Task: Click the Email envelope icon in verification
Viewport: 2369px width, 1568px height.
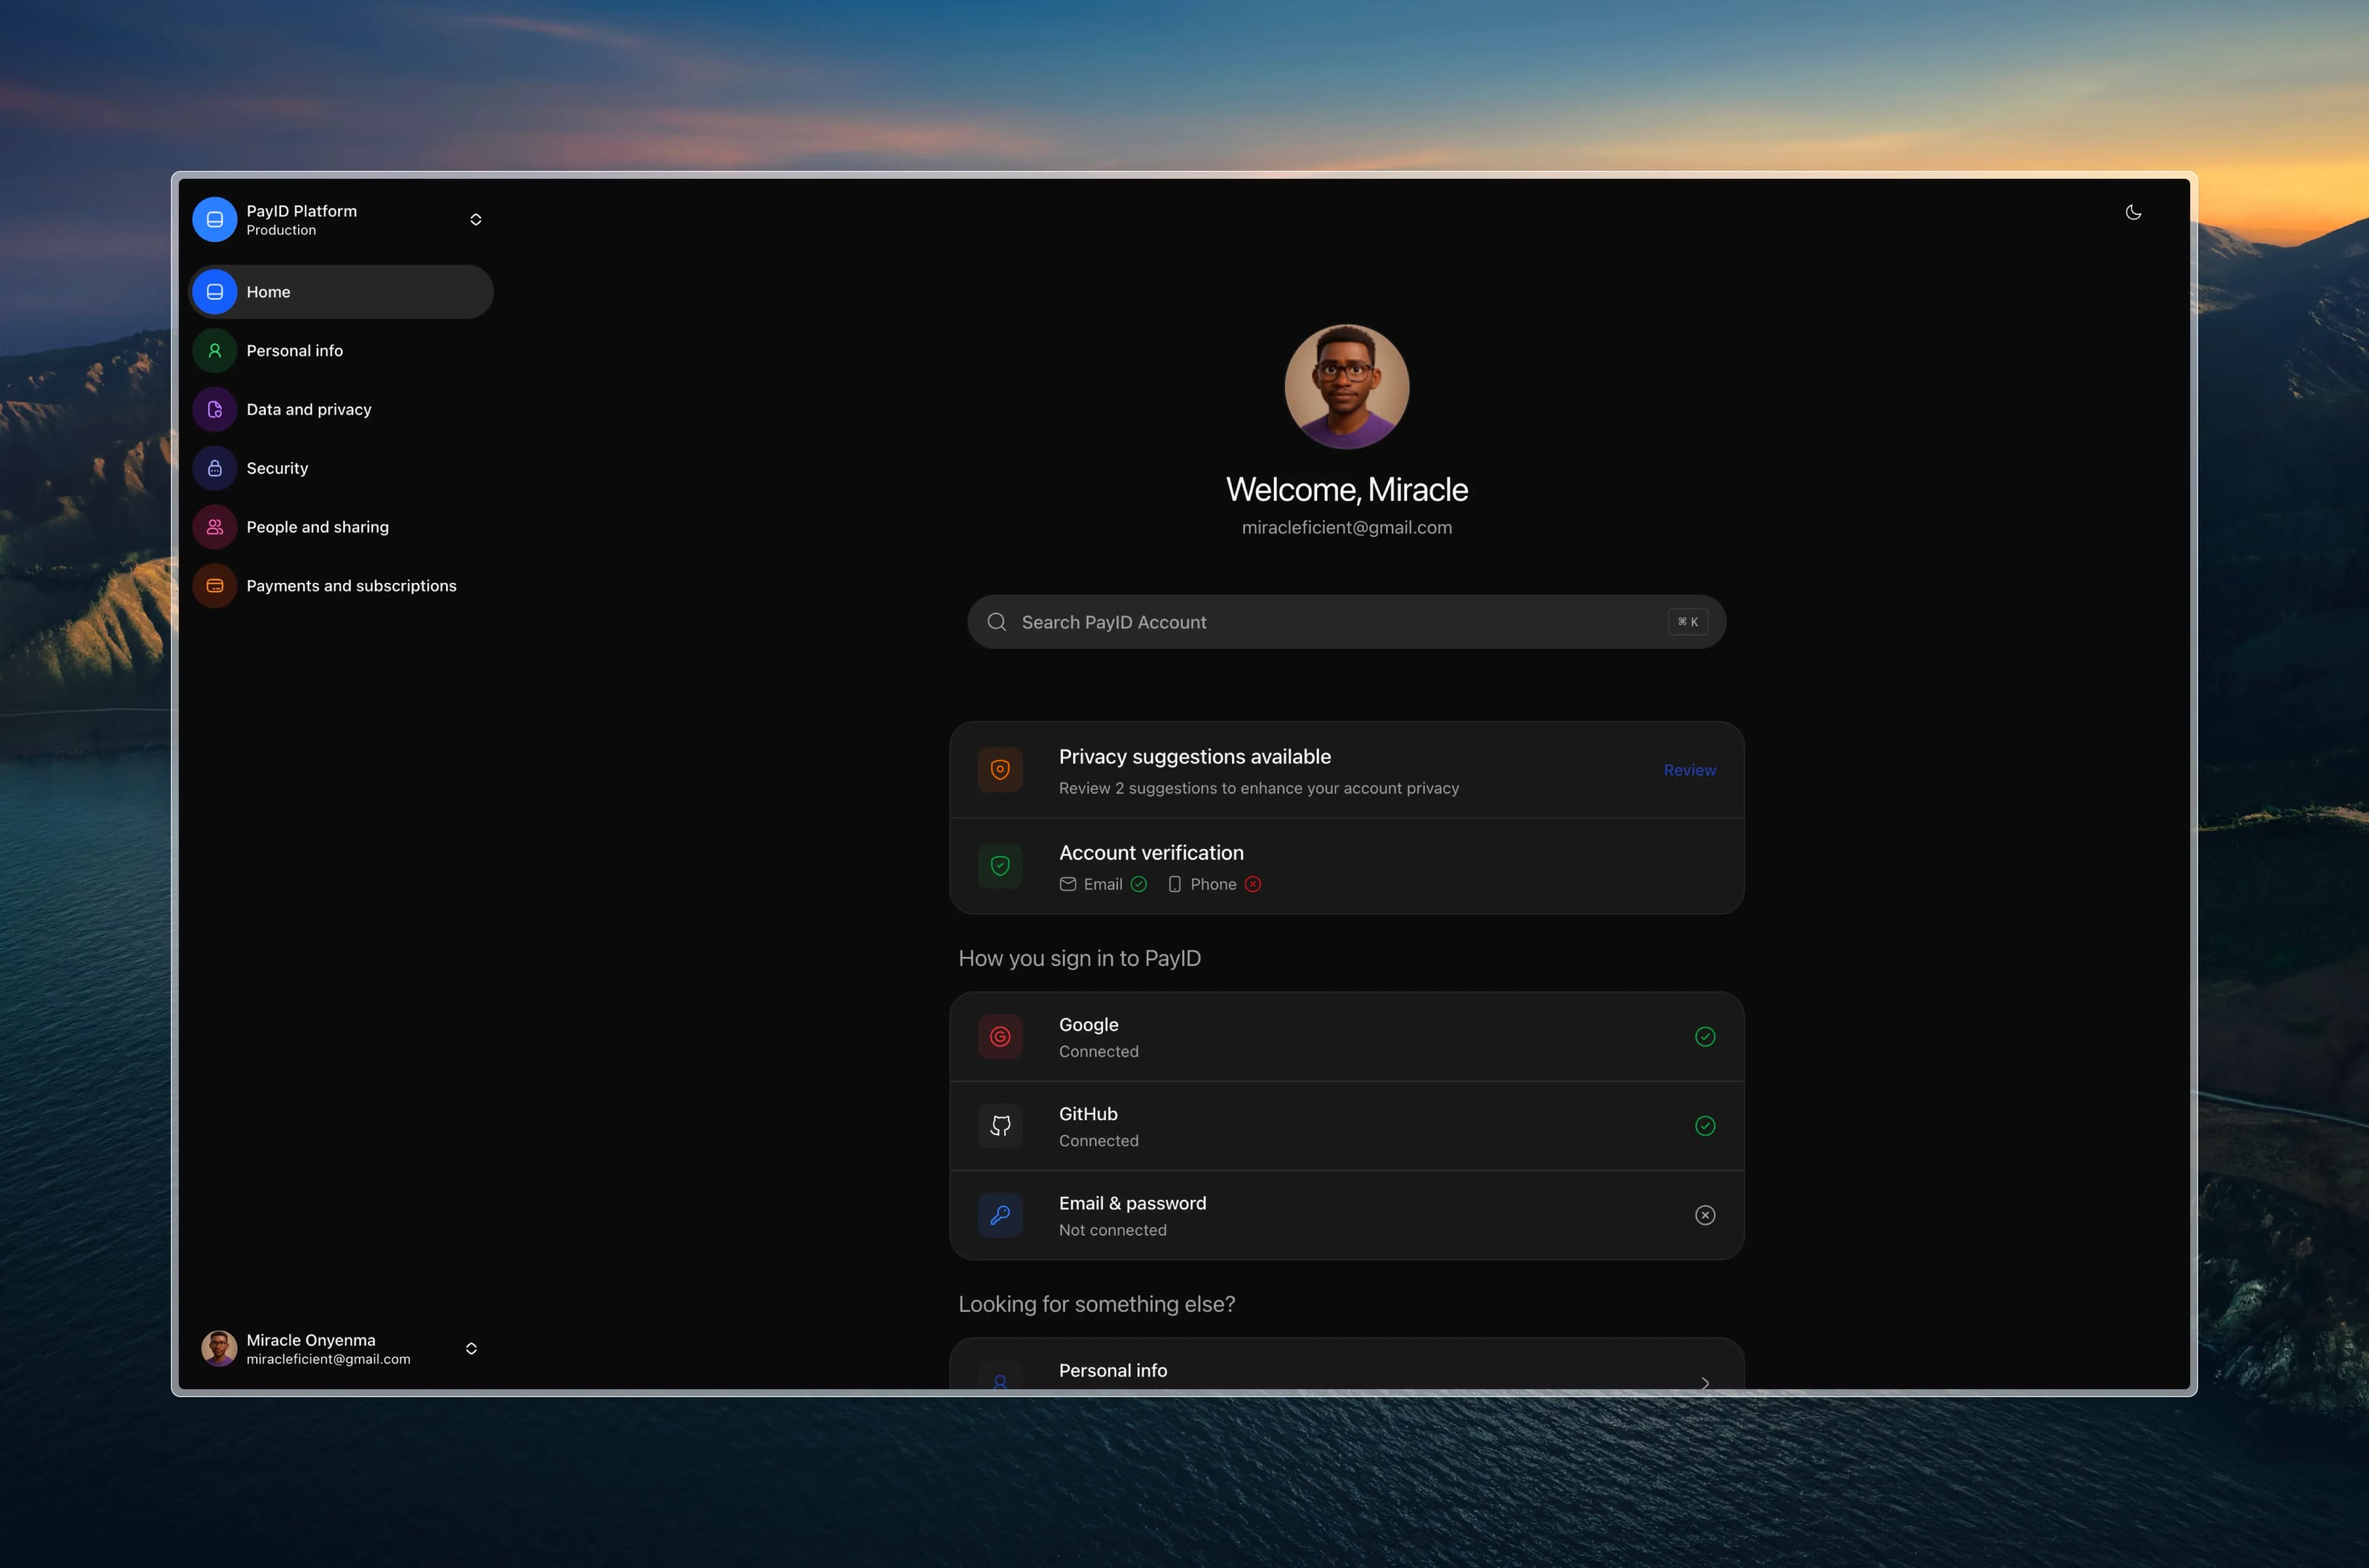Action: coord(1068,884)
